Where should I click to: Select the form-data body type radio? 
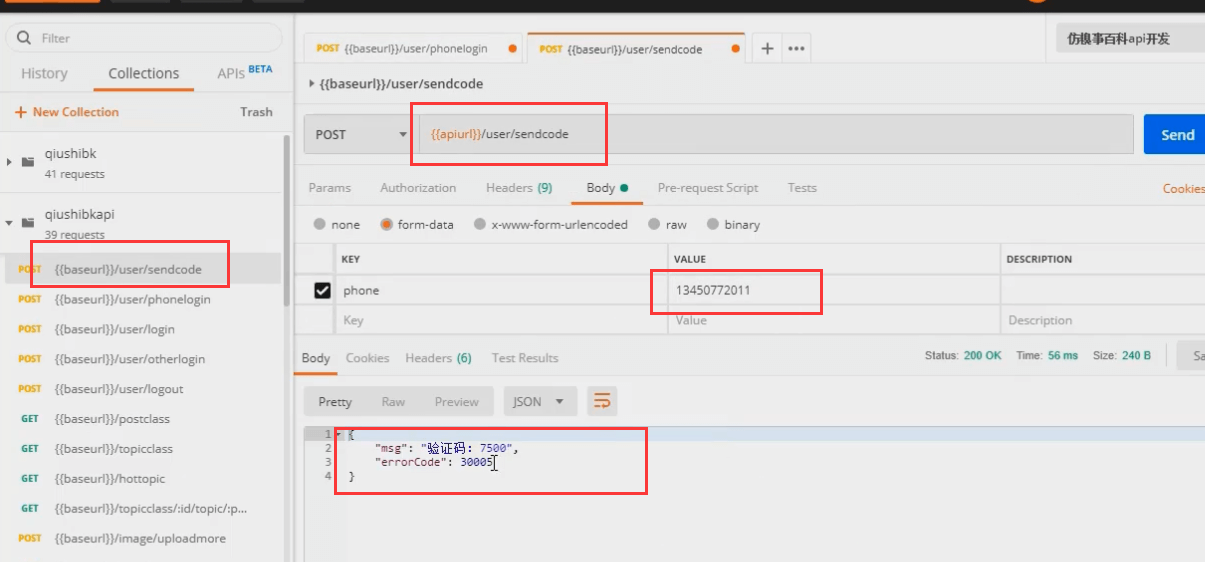(x=386, y=225)
